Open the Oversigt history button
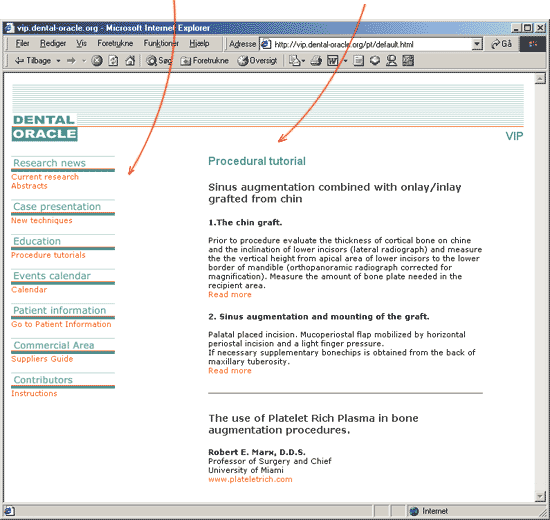 click(x=257, y=61)
